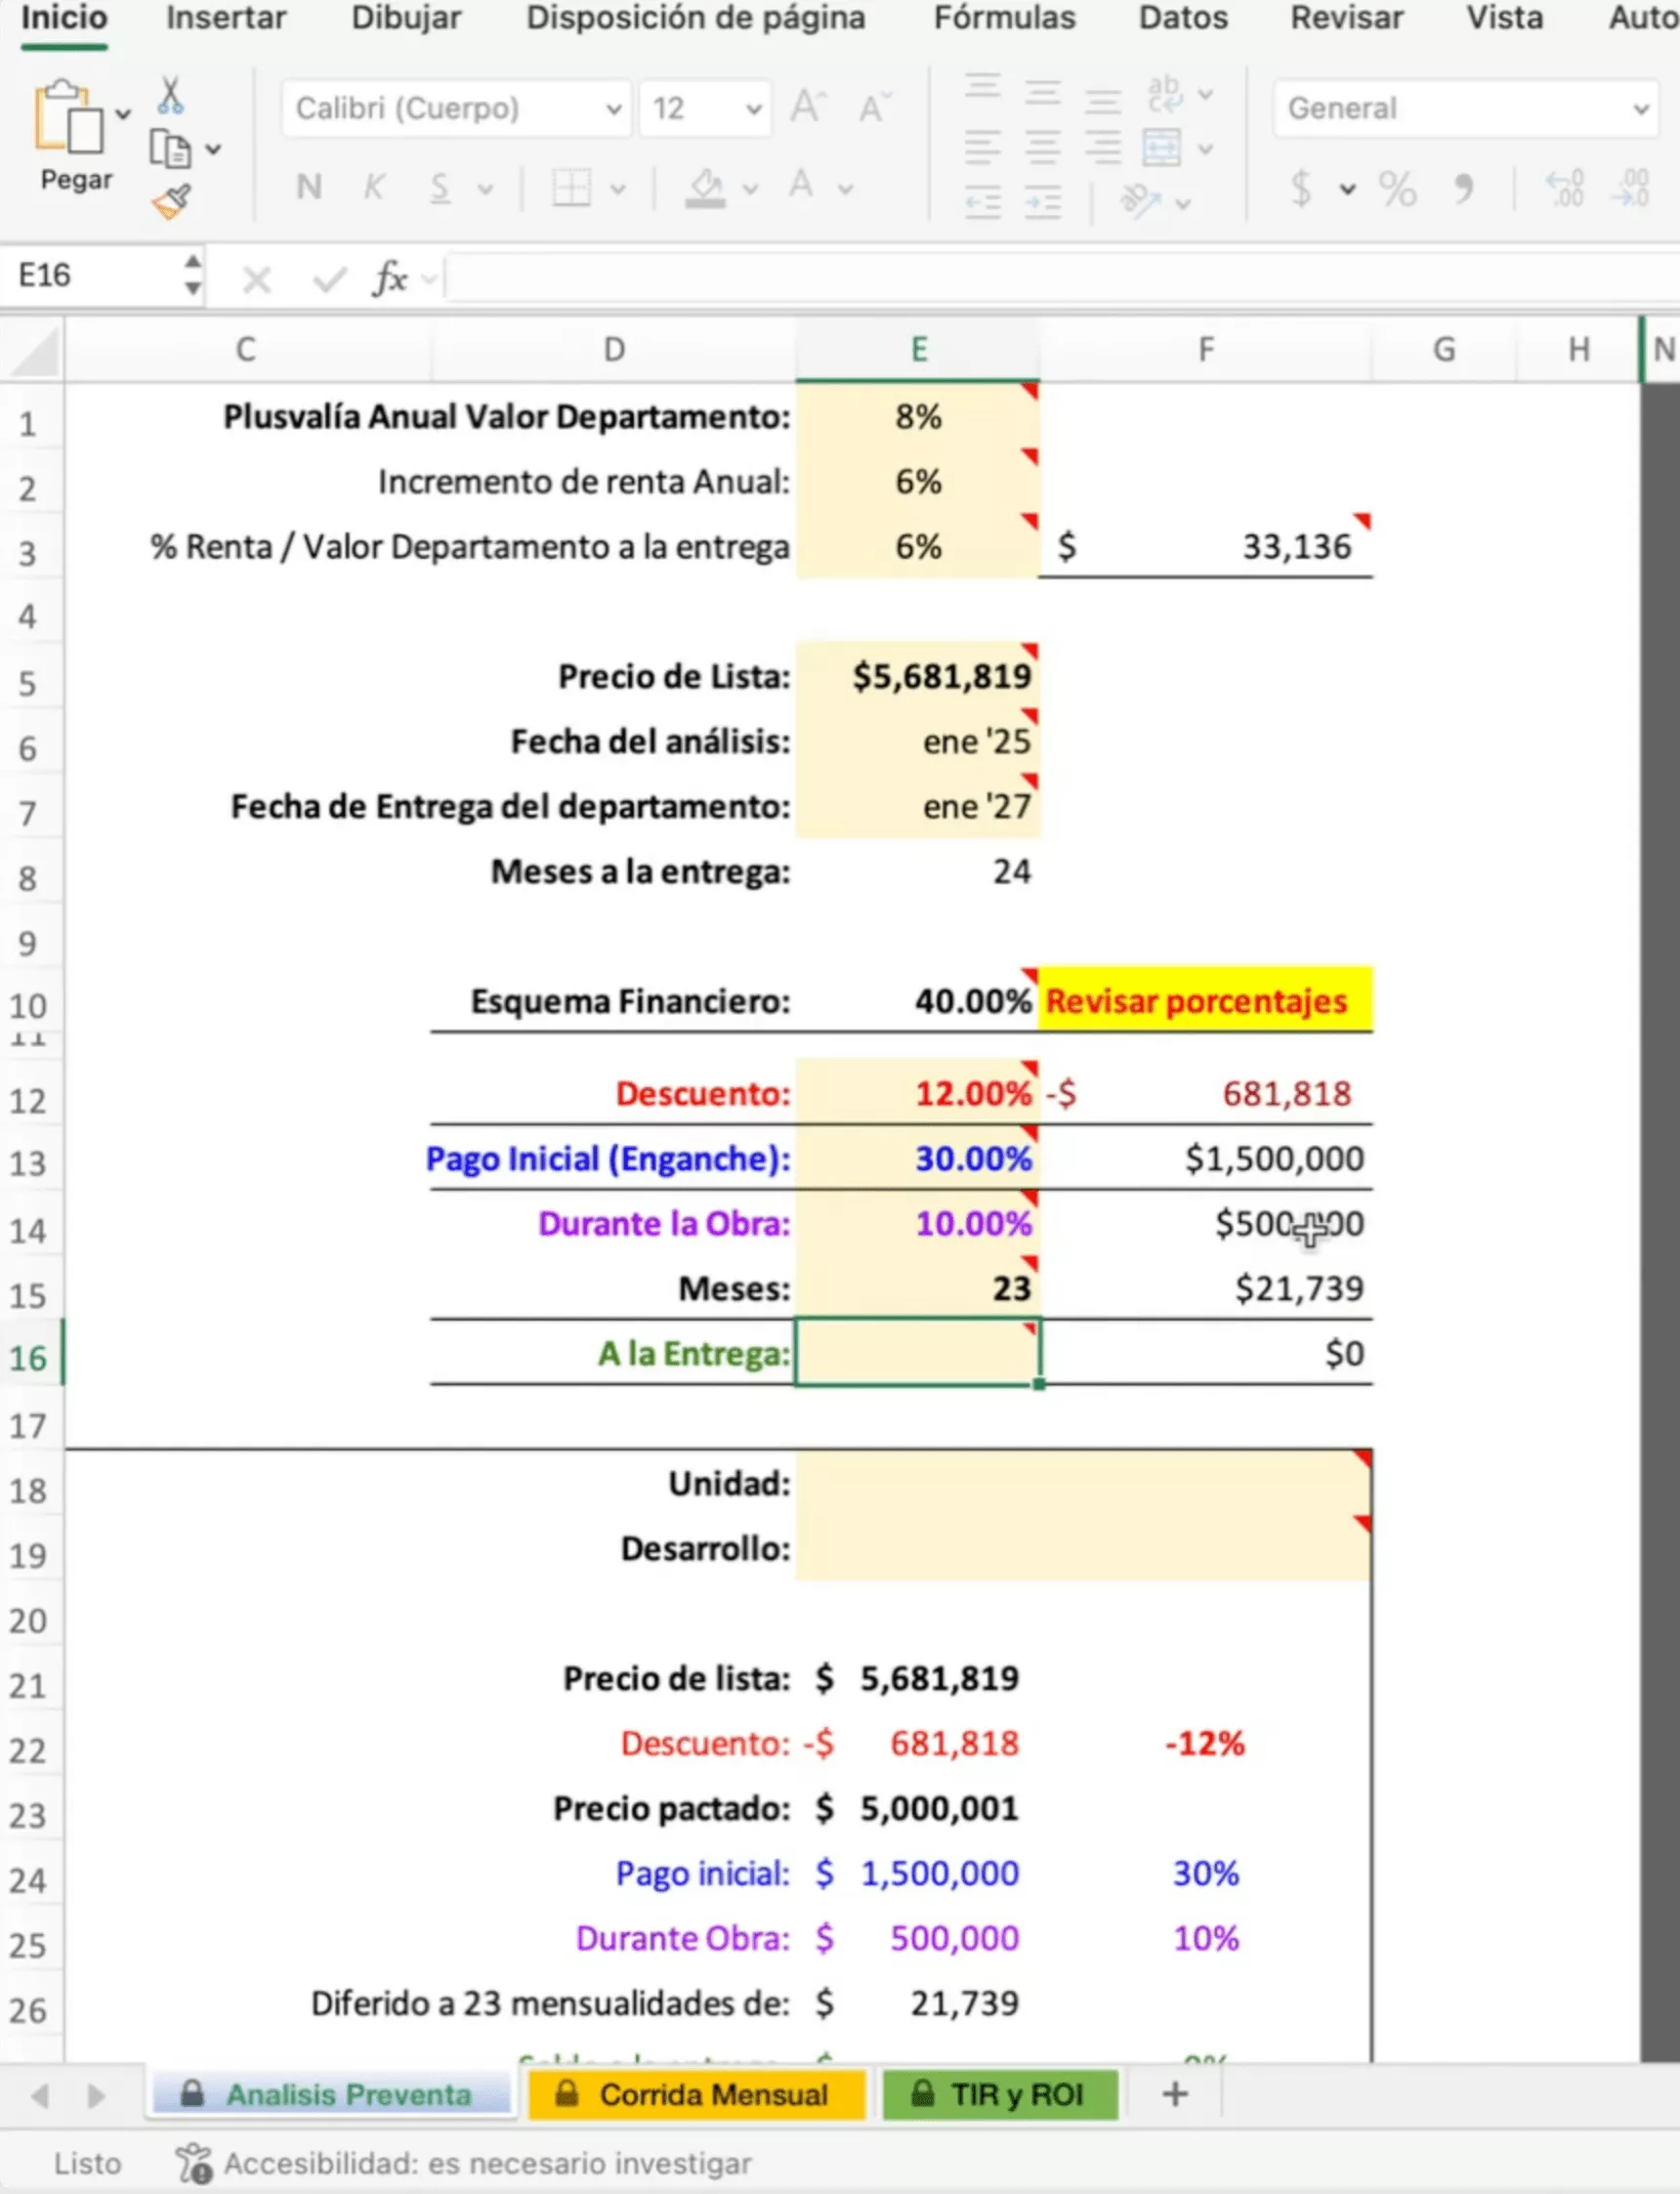Viewport: 1680px width, 2194px height.
Task: Expand currency format options arrow
Action: [1348, 189]
